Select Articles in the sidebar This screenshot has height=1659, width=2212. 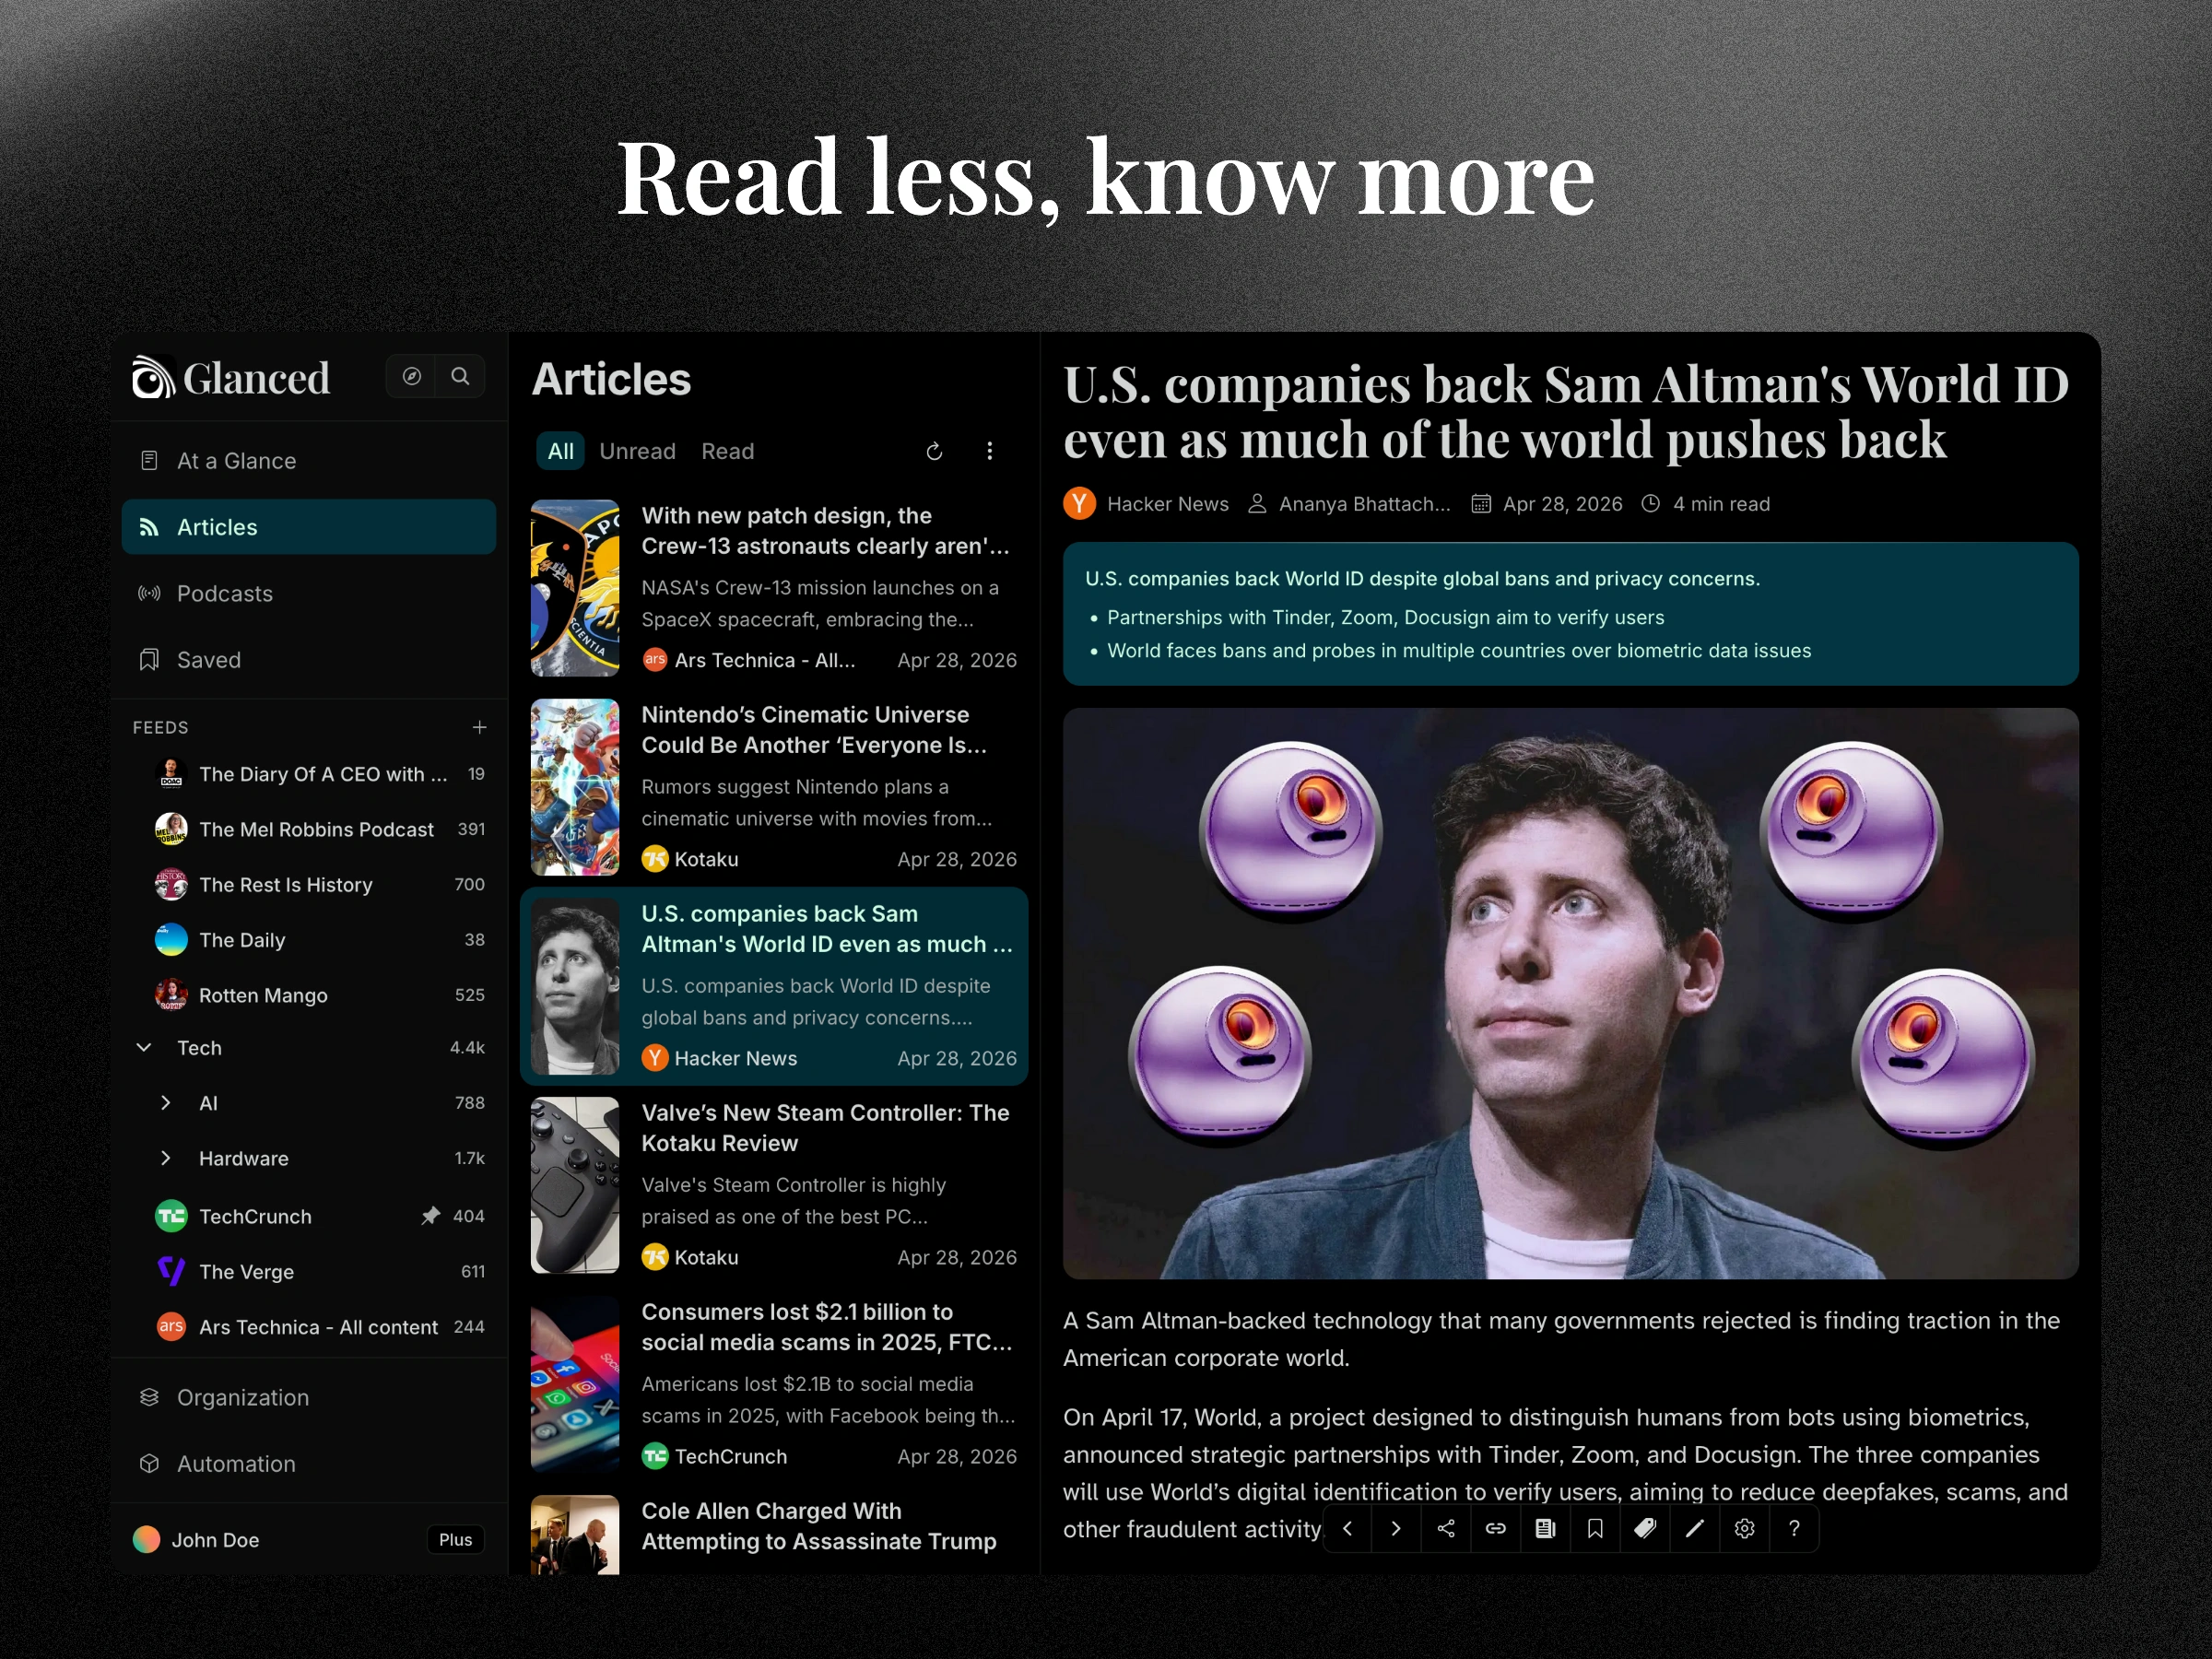coord(309,527)
